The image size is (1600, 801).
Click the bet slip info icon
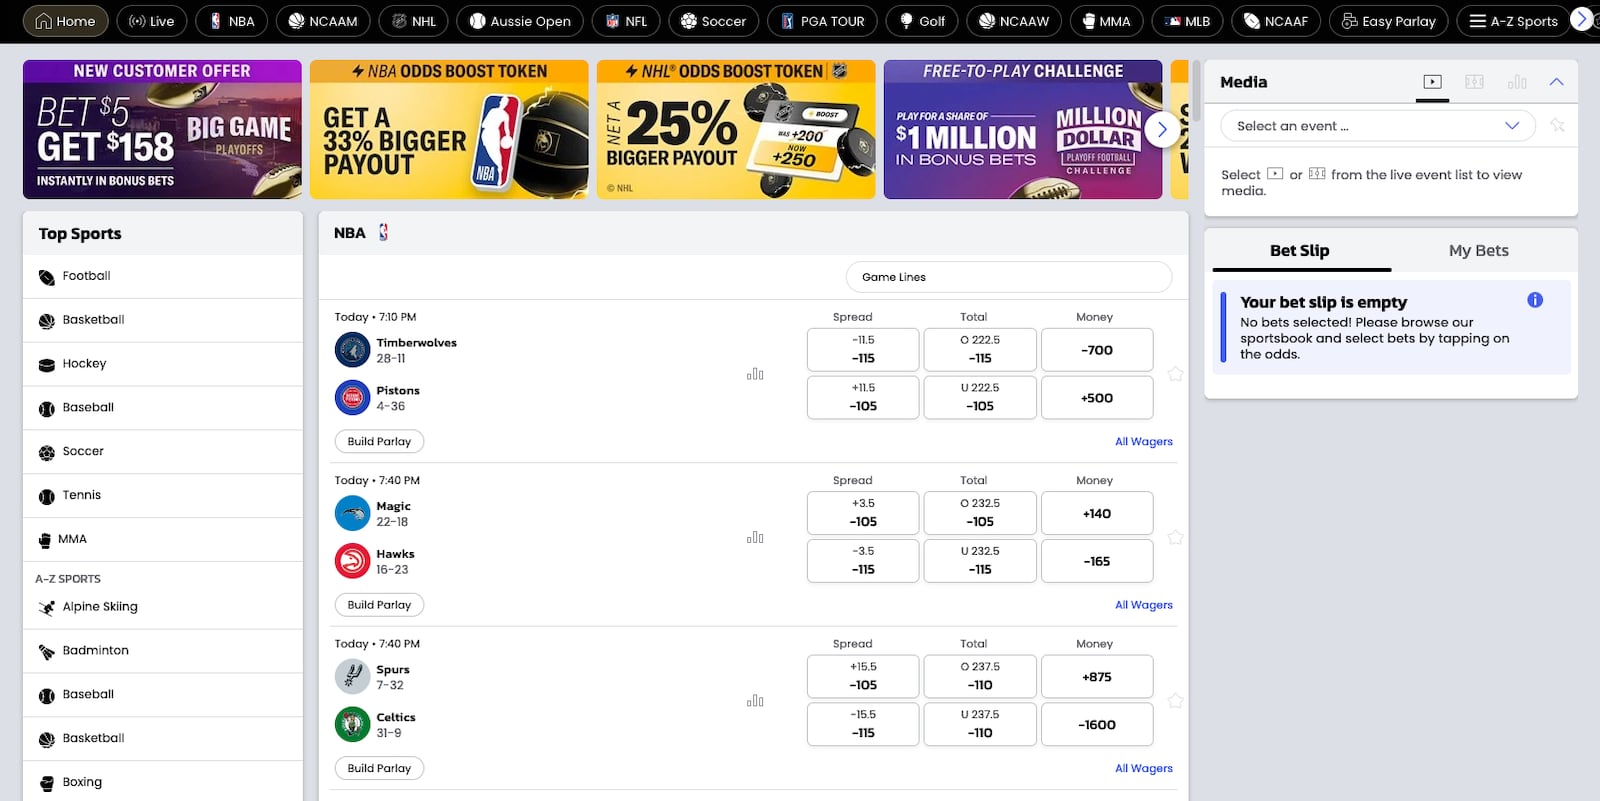point(1535,300)
